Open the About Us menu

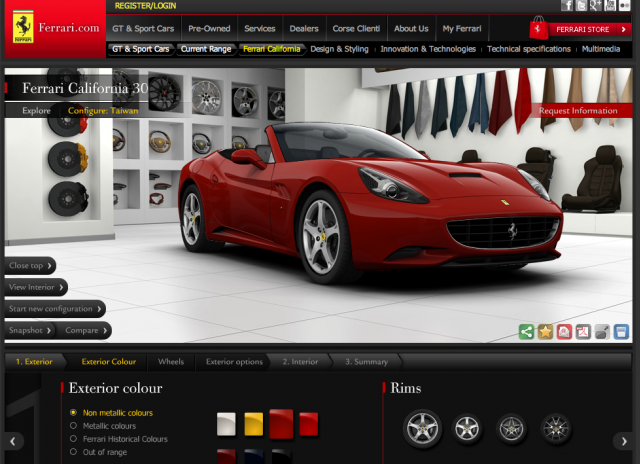(x=411, y=29)
